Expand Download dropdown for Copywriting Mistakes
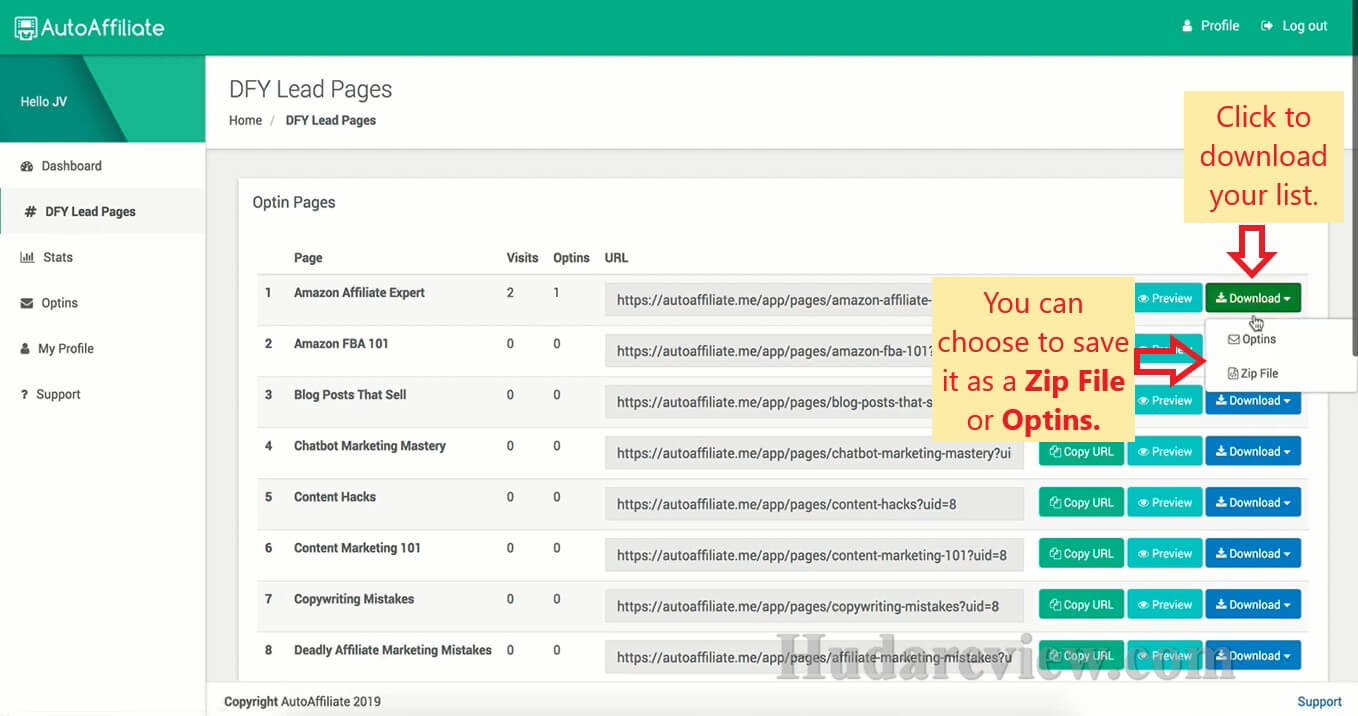 point(1252,605)
